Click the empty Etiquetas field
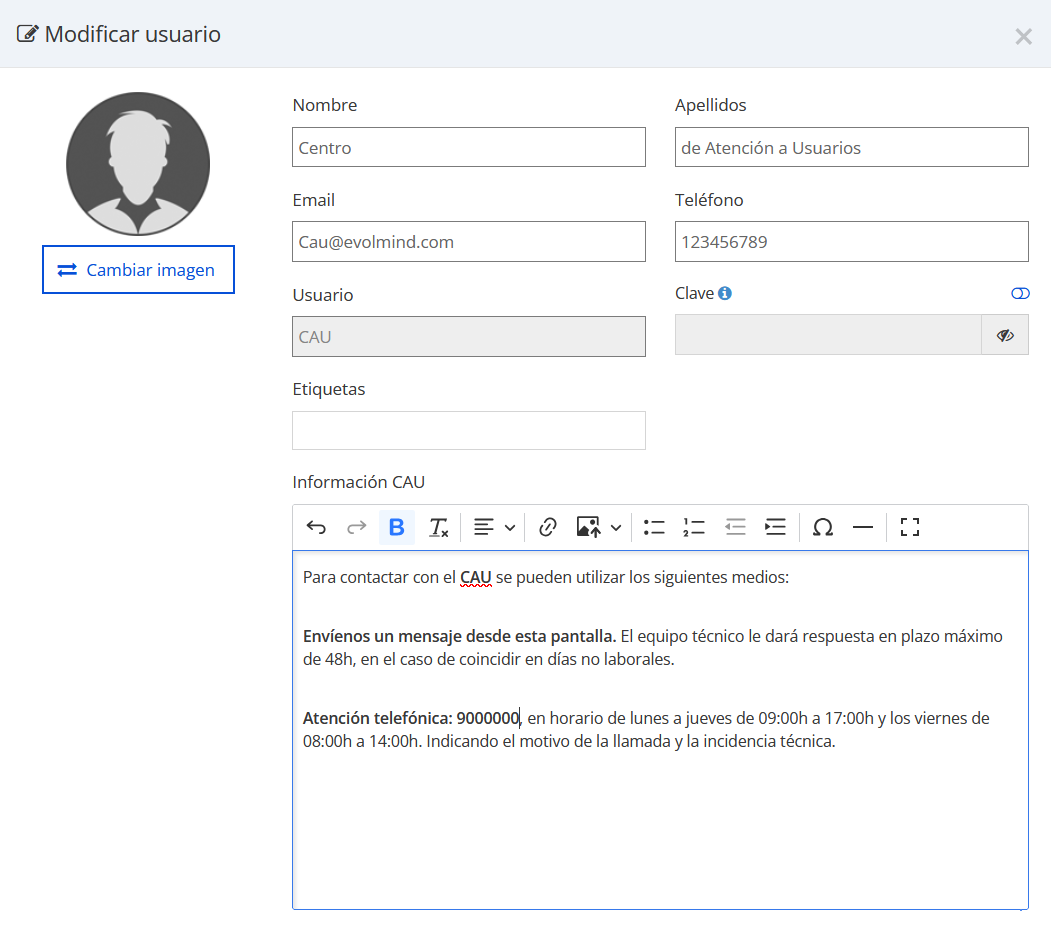1051x938 pixels. 469,430
